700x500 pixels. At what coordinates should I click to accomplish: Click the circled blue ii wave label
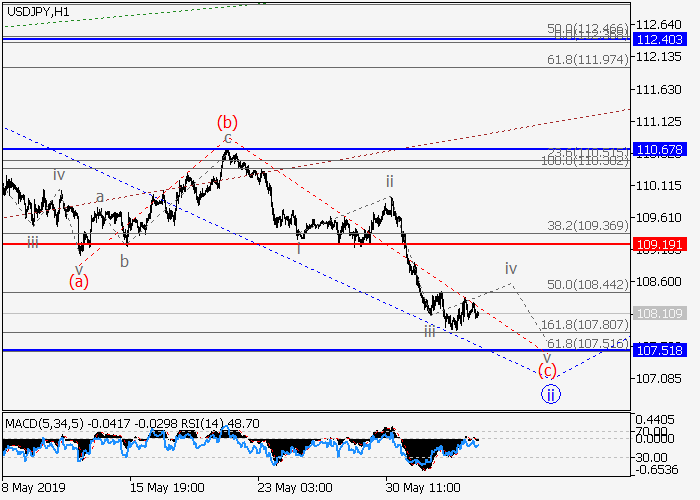tap(550, 393)
